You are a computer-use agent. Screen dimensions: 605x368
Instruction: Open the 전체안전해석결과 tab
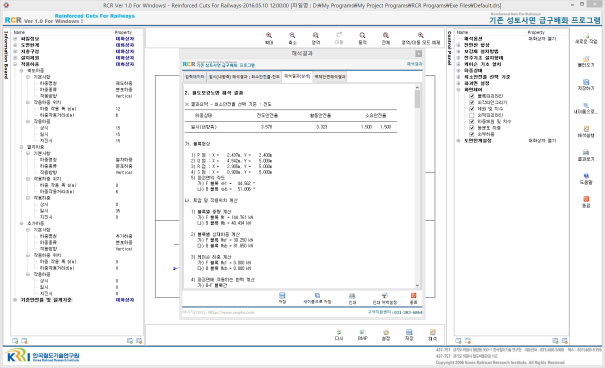[330, 77]
